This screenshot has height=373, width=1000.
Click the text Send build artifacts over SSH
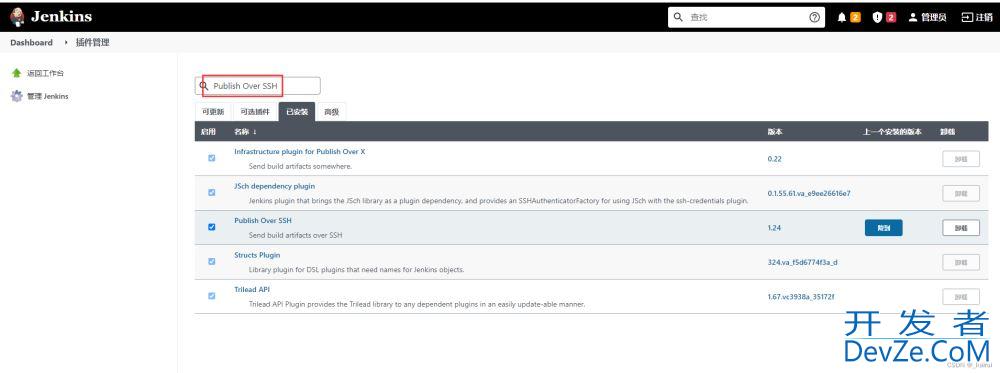[295, 235]
